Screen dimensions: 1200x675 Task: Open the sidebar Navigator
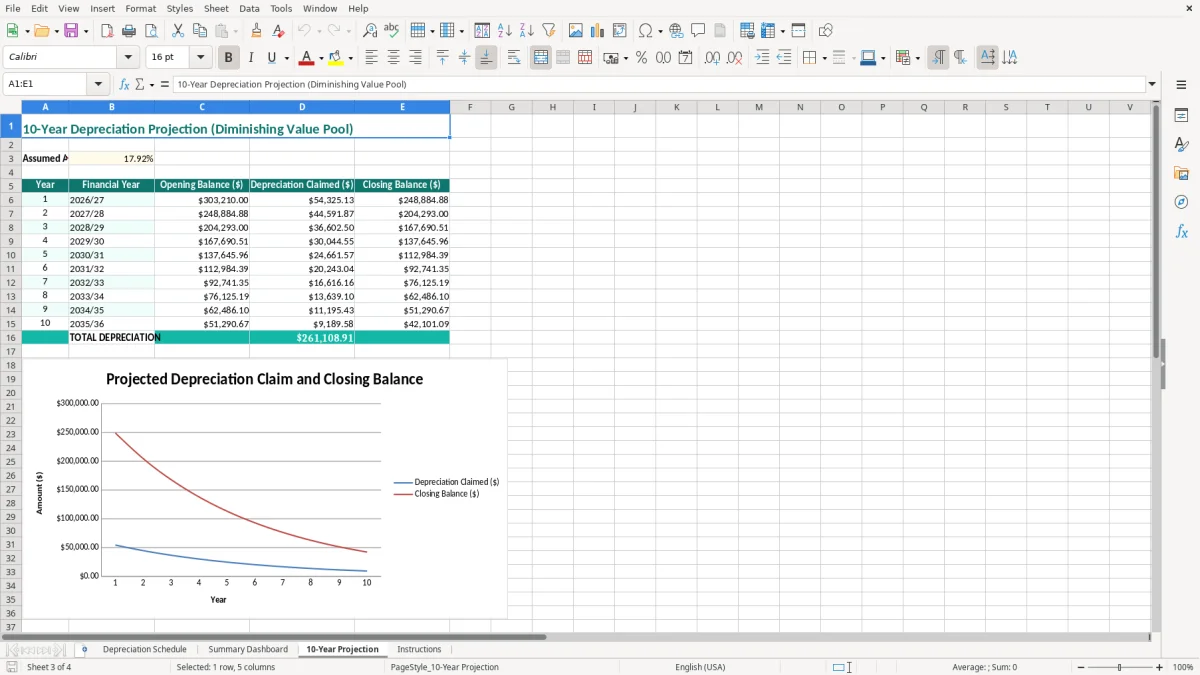pyautogui.click(x=1181, y=202)
